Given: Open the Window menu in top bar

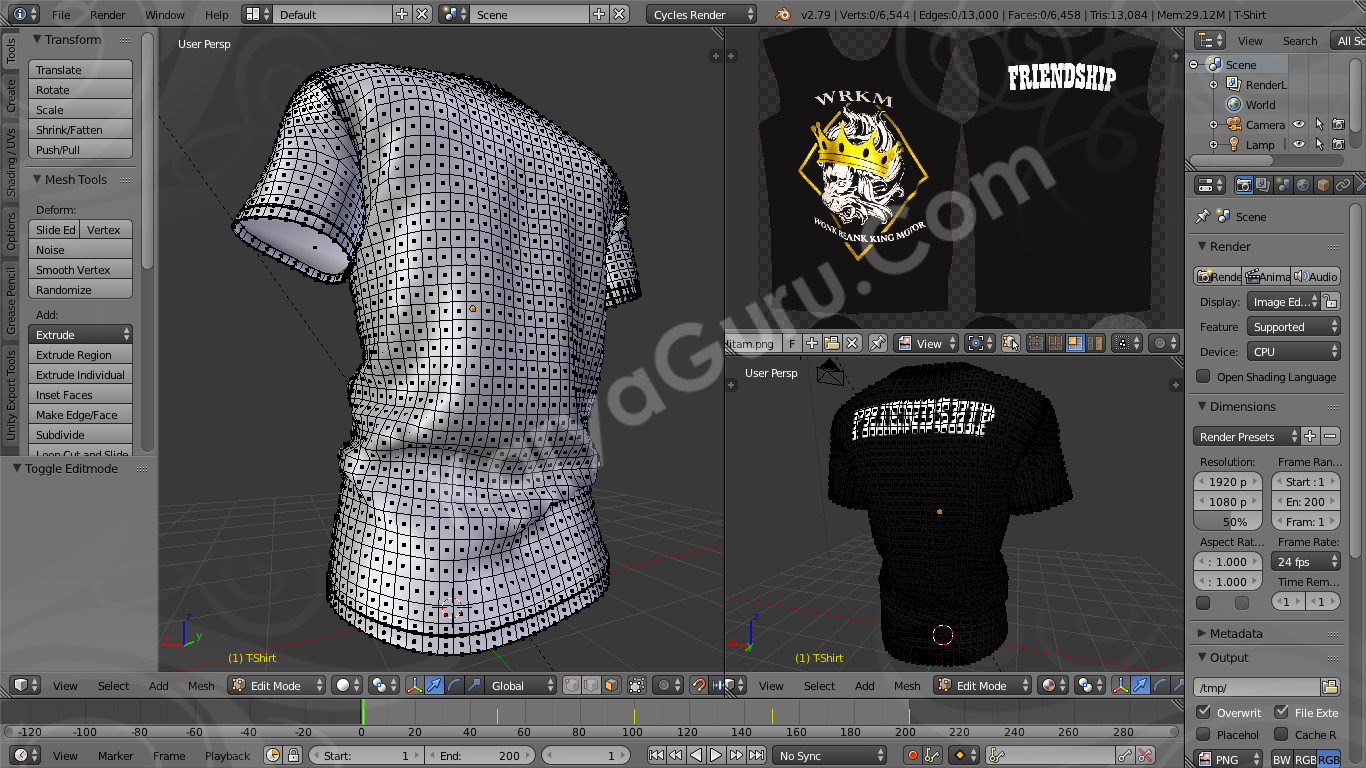Looking at the screenshot, I should (x=165, y=15).
